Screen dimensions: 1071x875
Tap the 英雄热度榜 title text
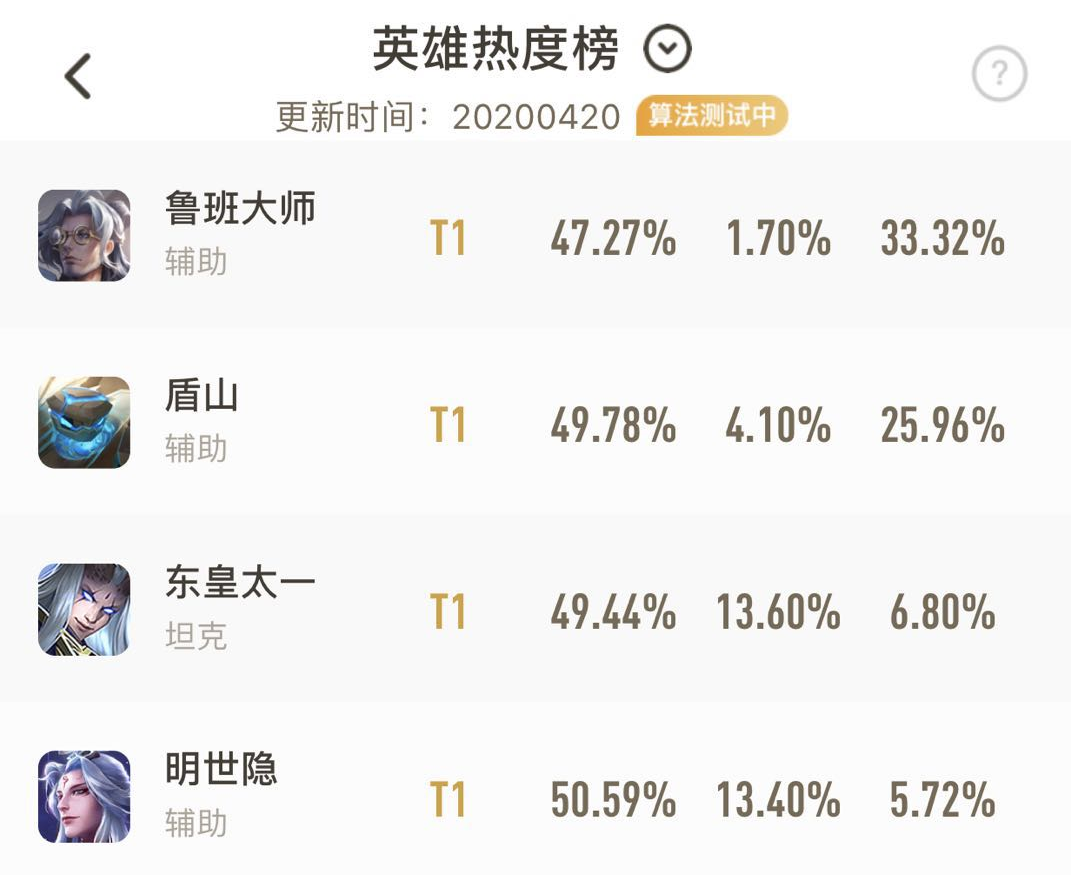(496, 48)
